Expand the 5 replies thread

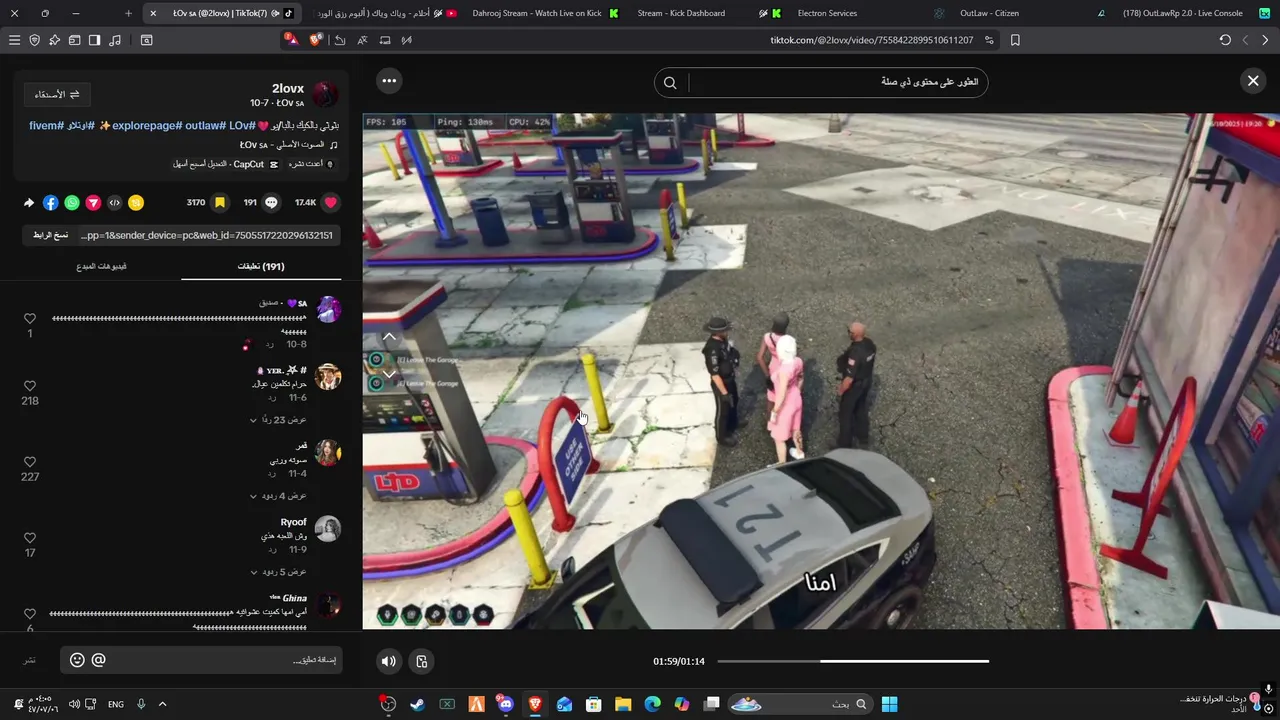278,572
